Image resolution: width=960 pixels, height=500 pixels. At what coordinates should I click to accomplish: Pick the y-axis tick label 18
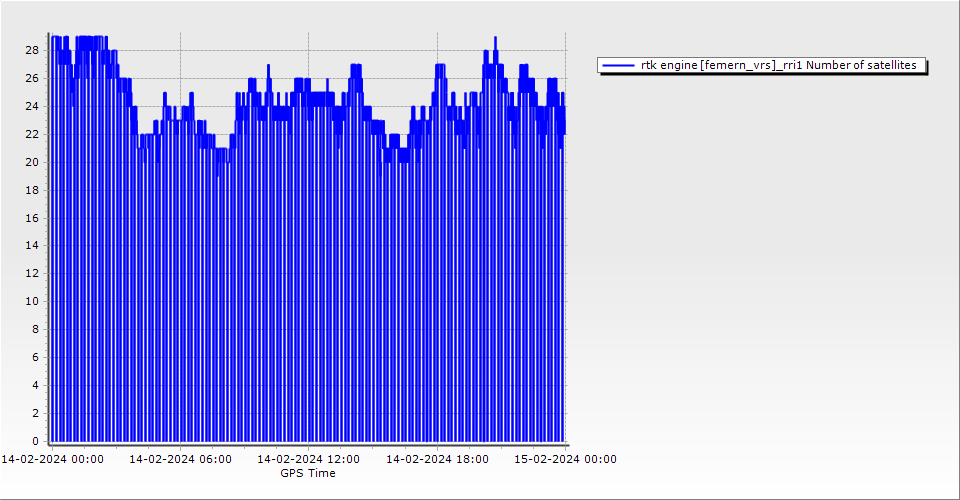[x=32, y=190]
